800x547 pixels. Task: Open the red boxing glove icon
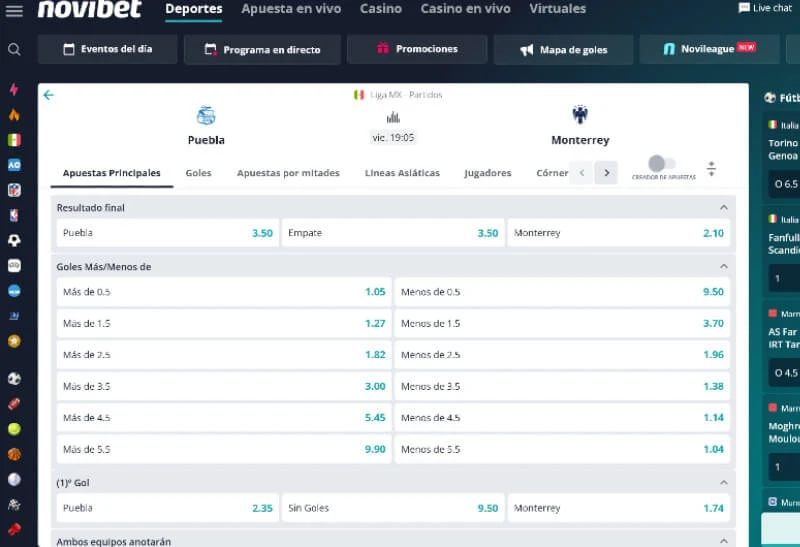14,530
